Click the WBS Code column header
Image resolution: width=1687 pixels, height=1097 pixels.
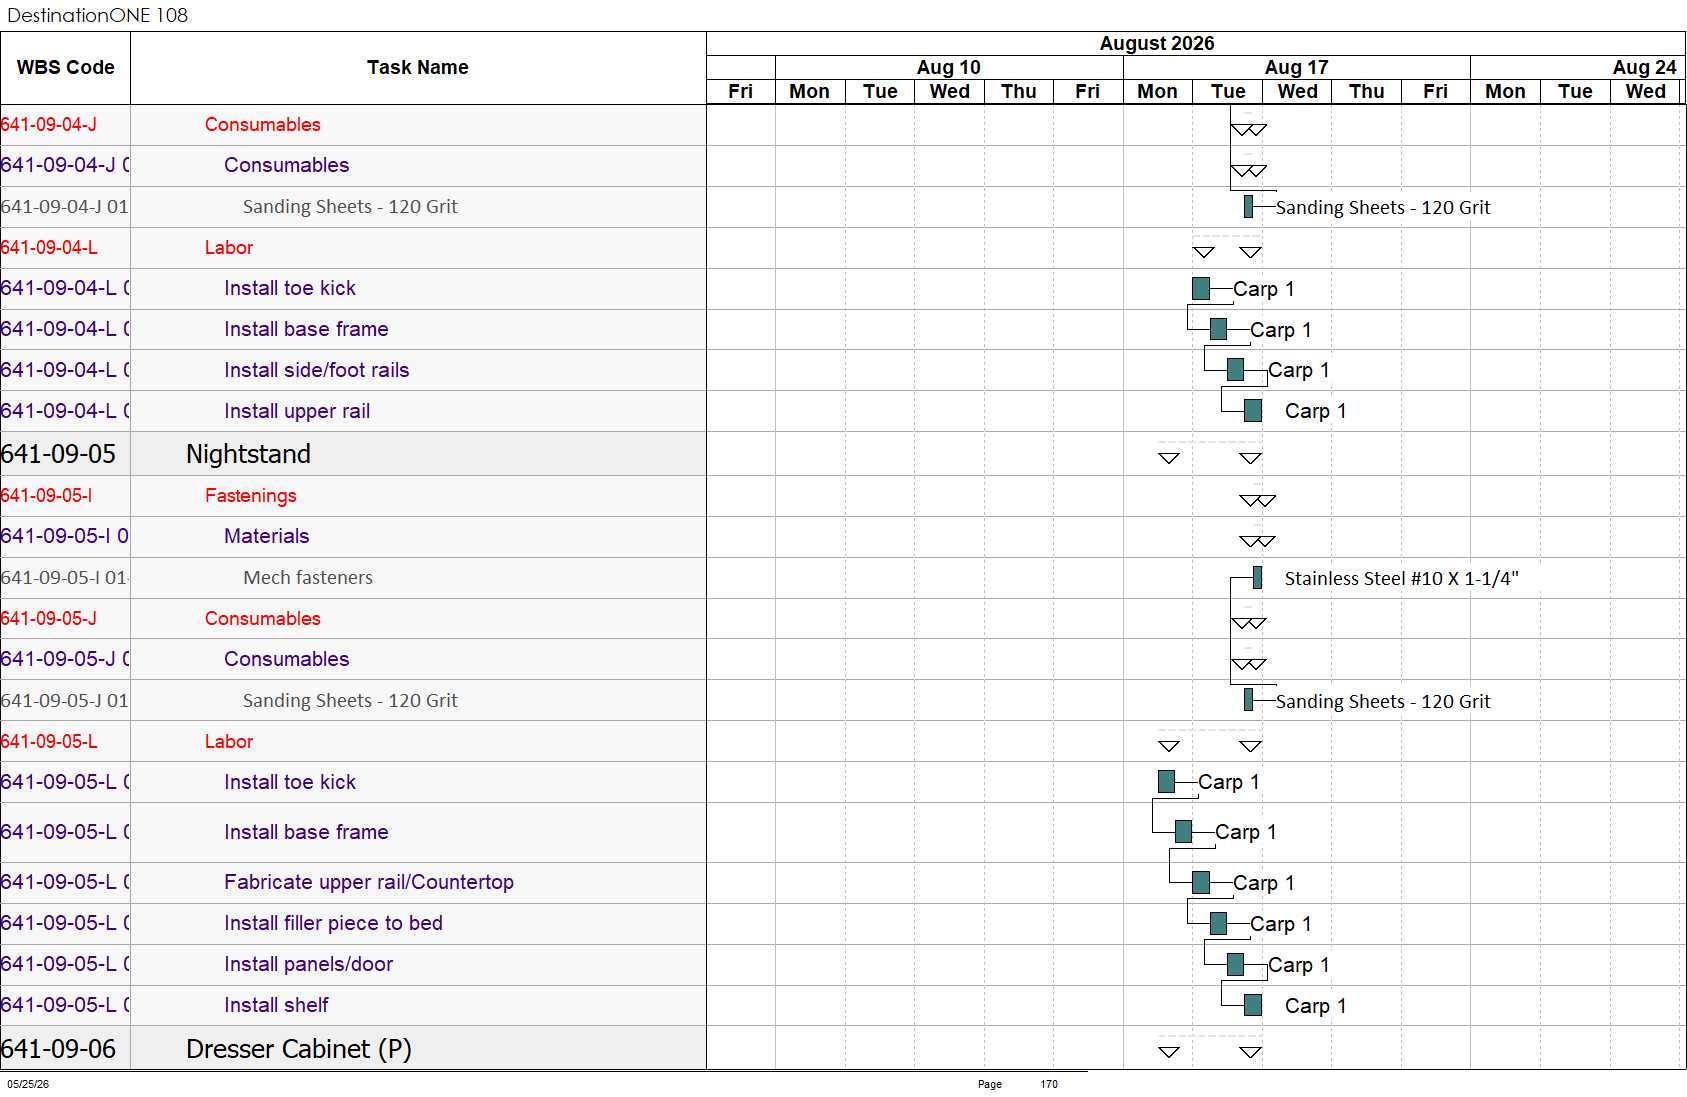65,67
